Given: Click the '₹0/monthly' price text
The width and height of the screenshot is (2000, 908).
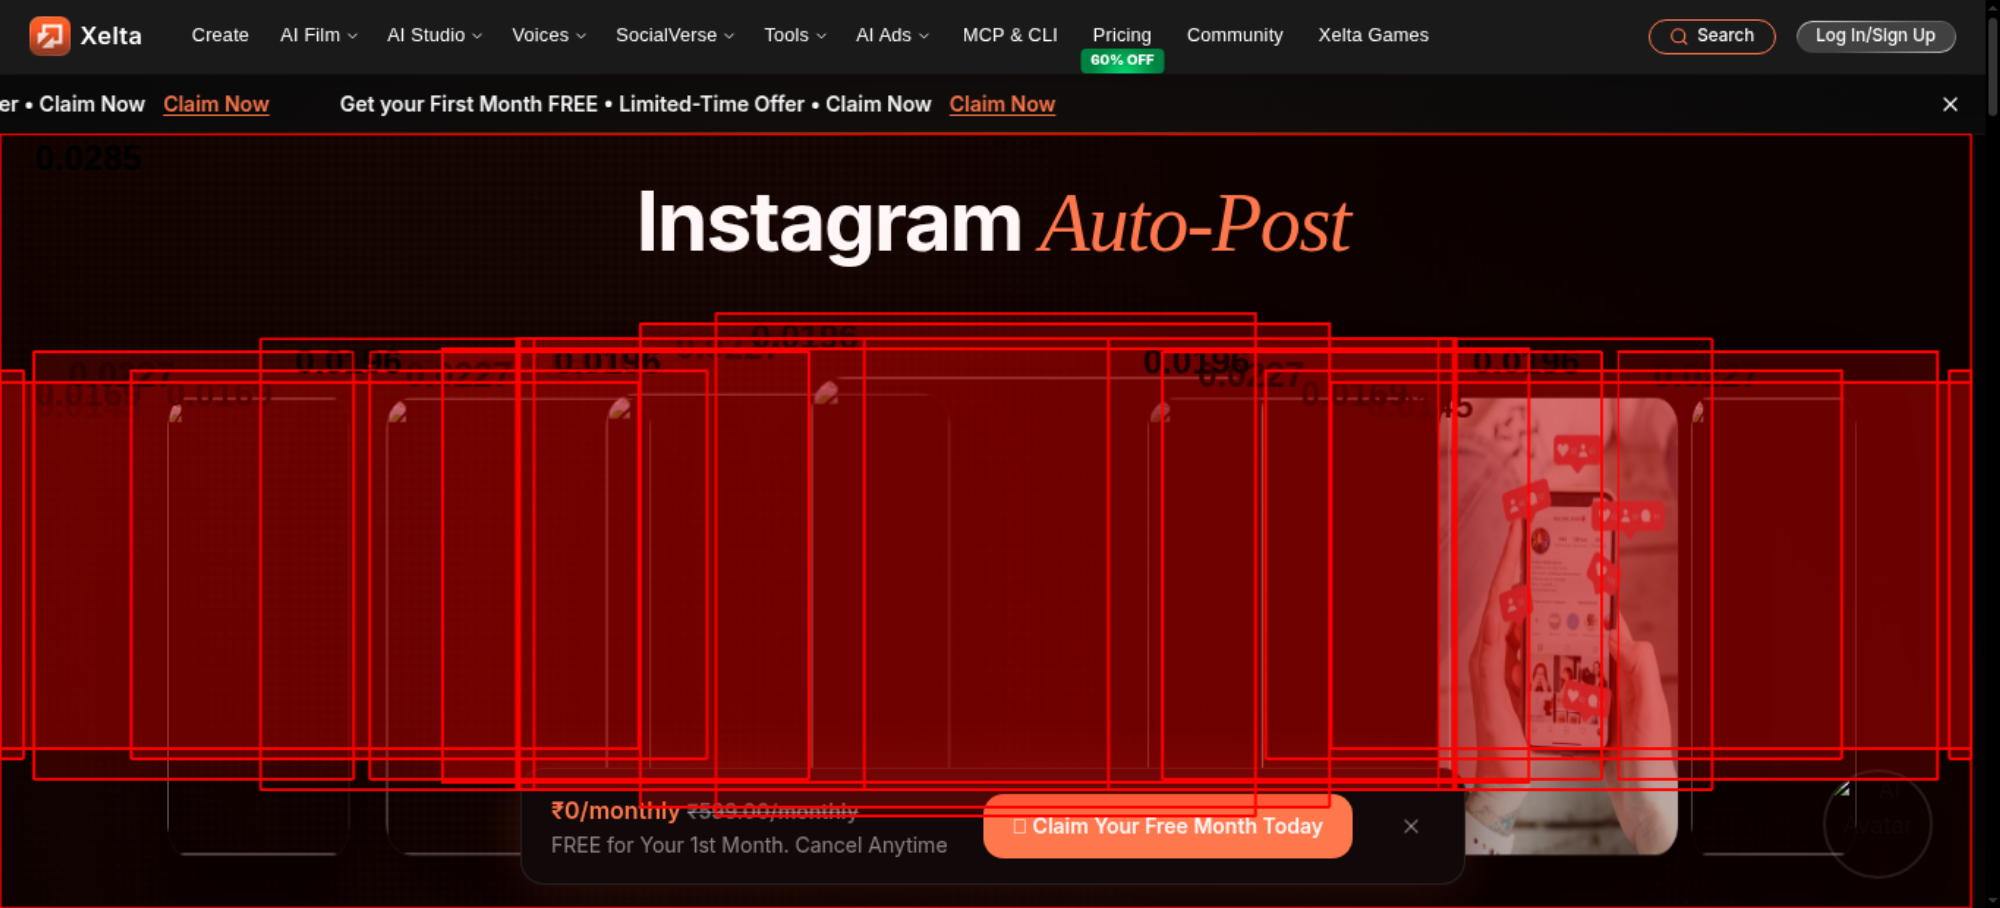Looking at the screenshot, I should click(615, 811).
